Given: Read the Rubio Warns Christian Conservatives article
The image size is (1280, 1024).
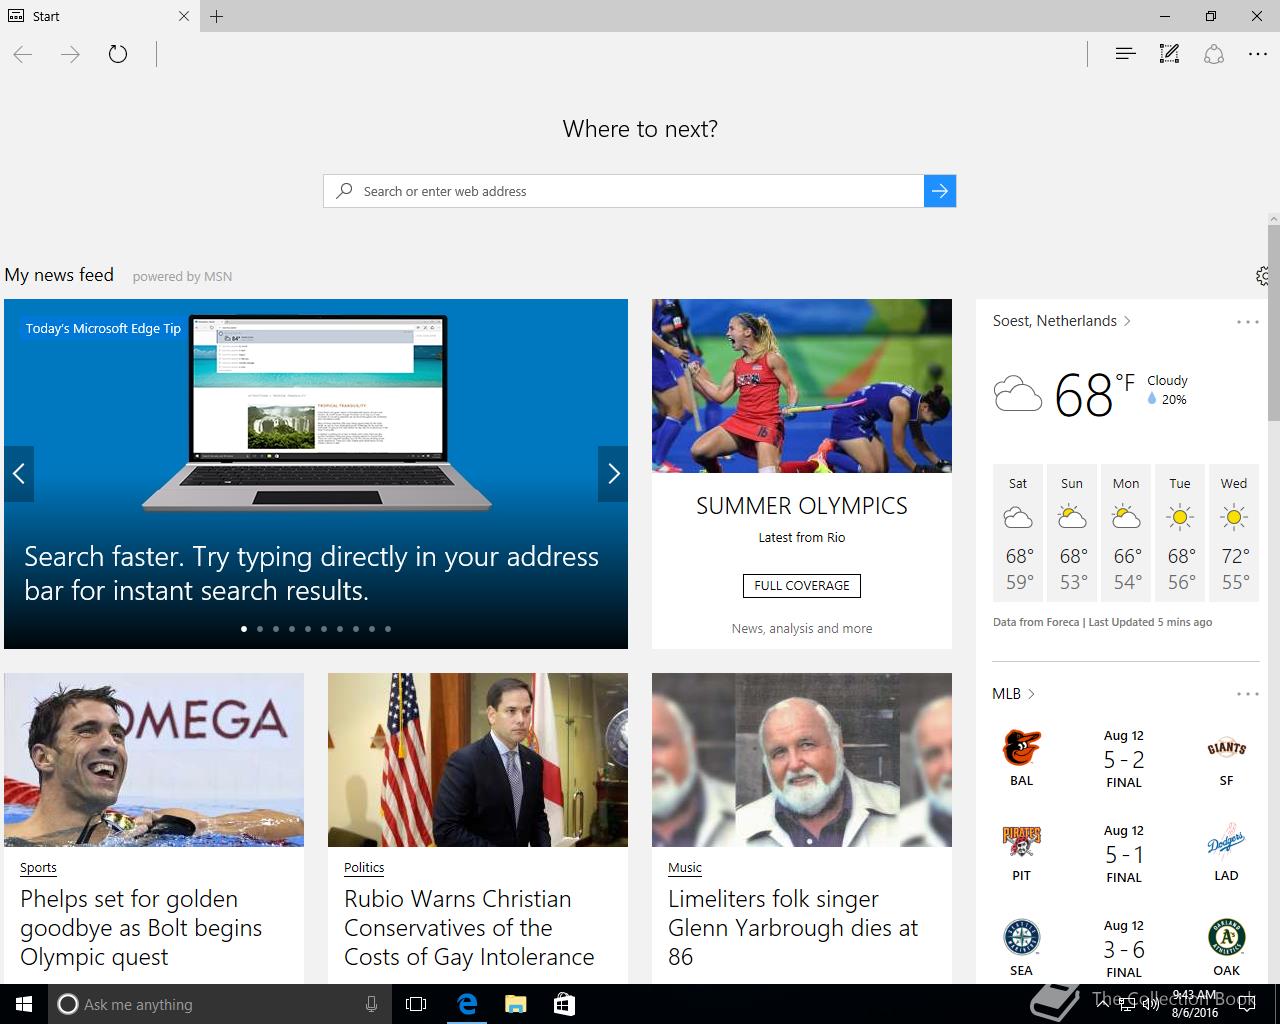Looking at the screenshot, I should pyautogui.click(x=469, y=928).
